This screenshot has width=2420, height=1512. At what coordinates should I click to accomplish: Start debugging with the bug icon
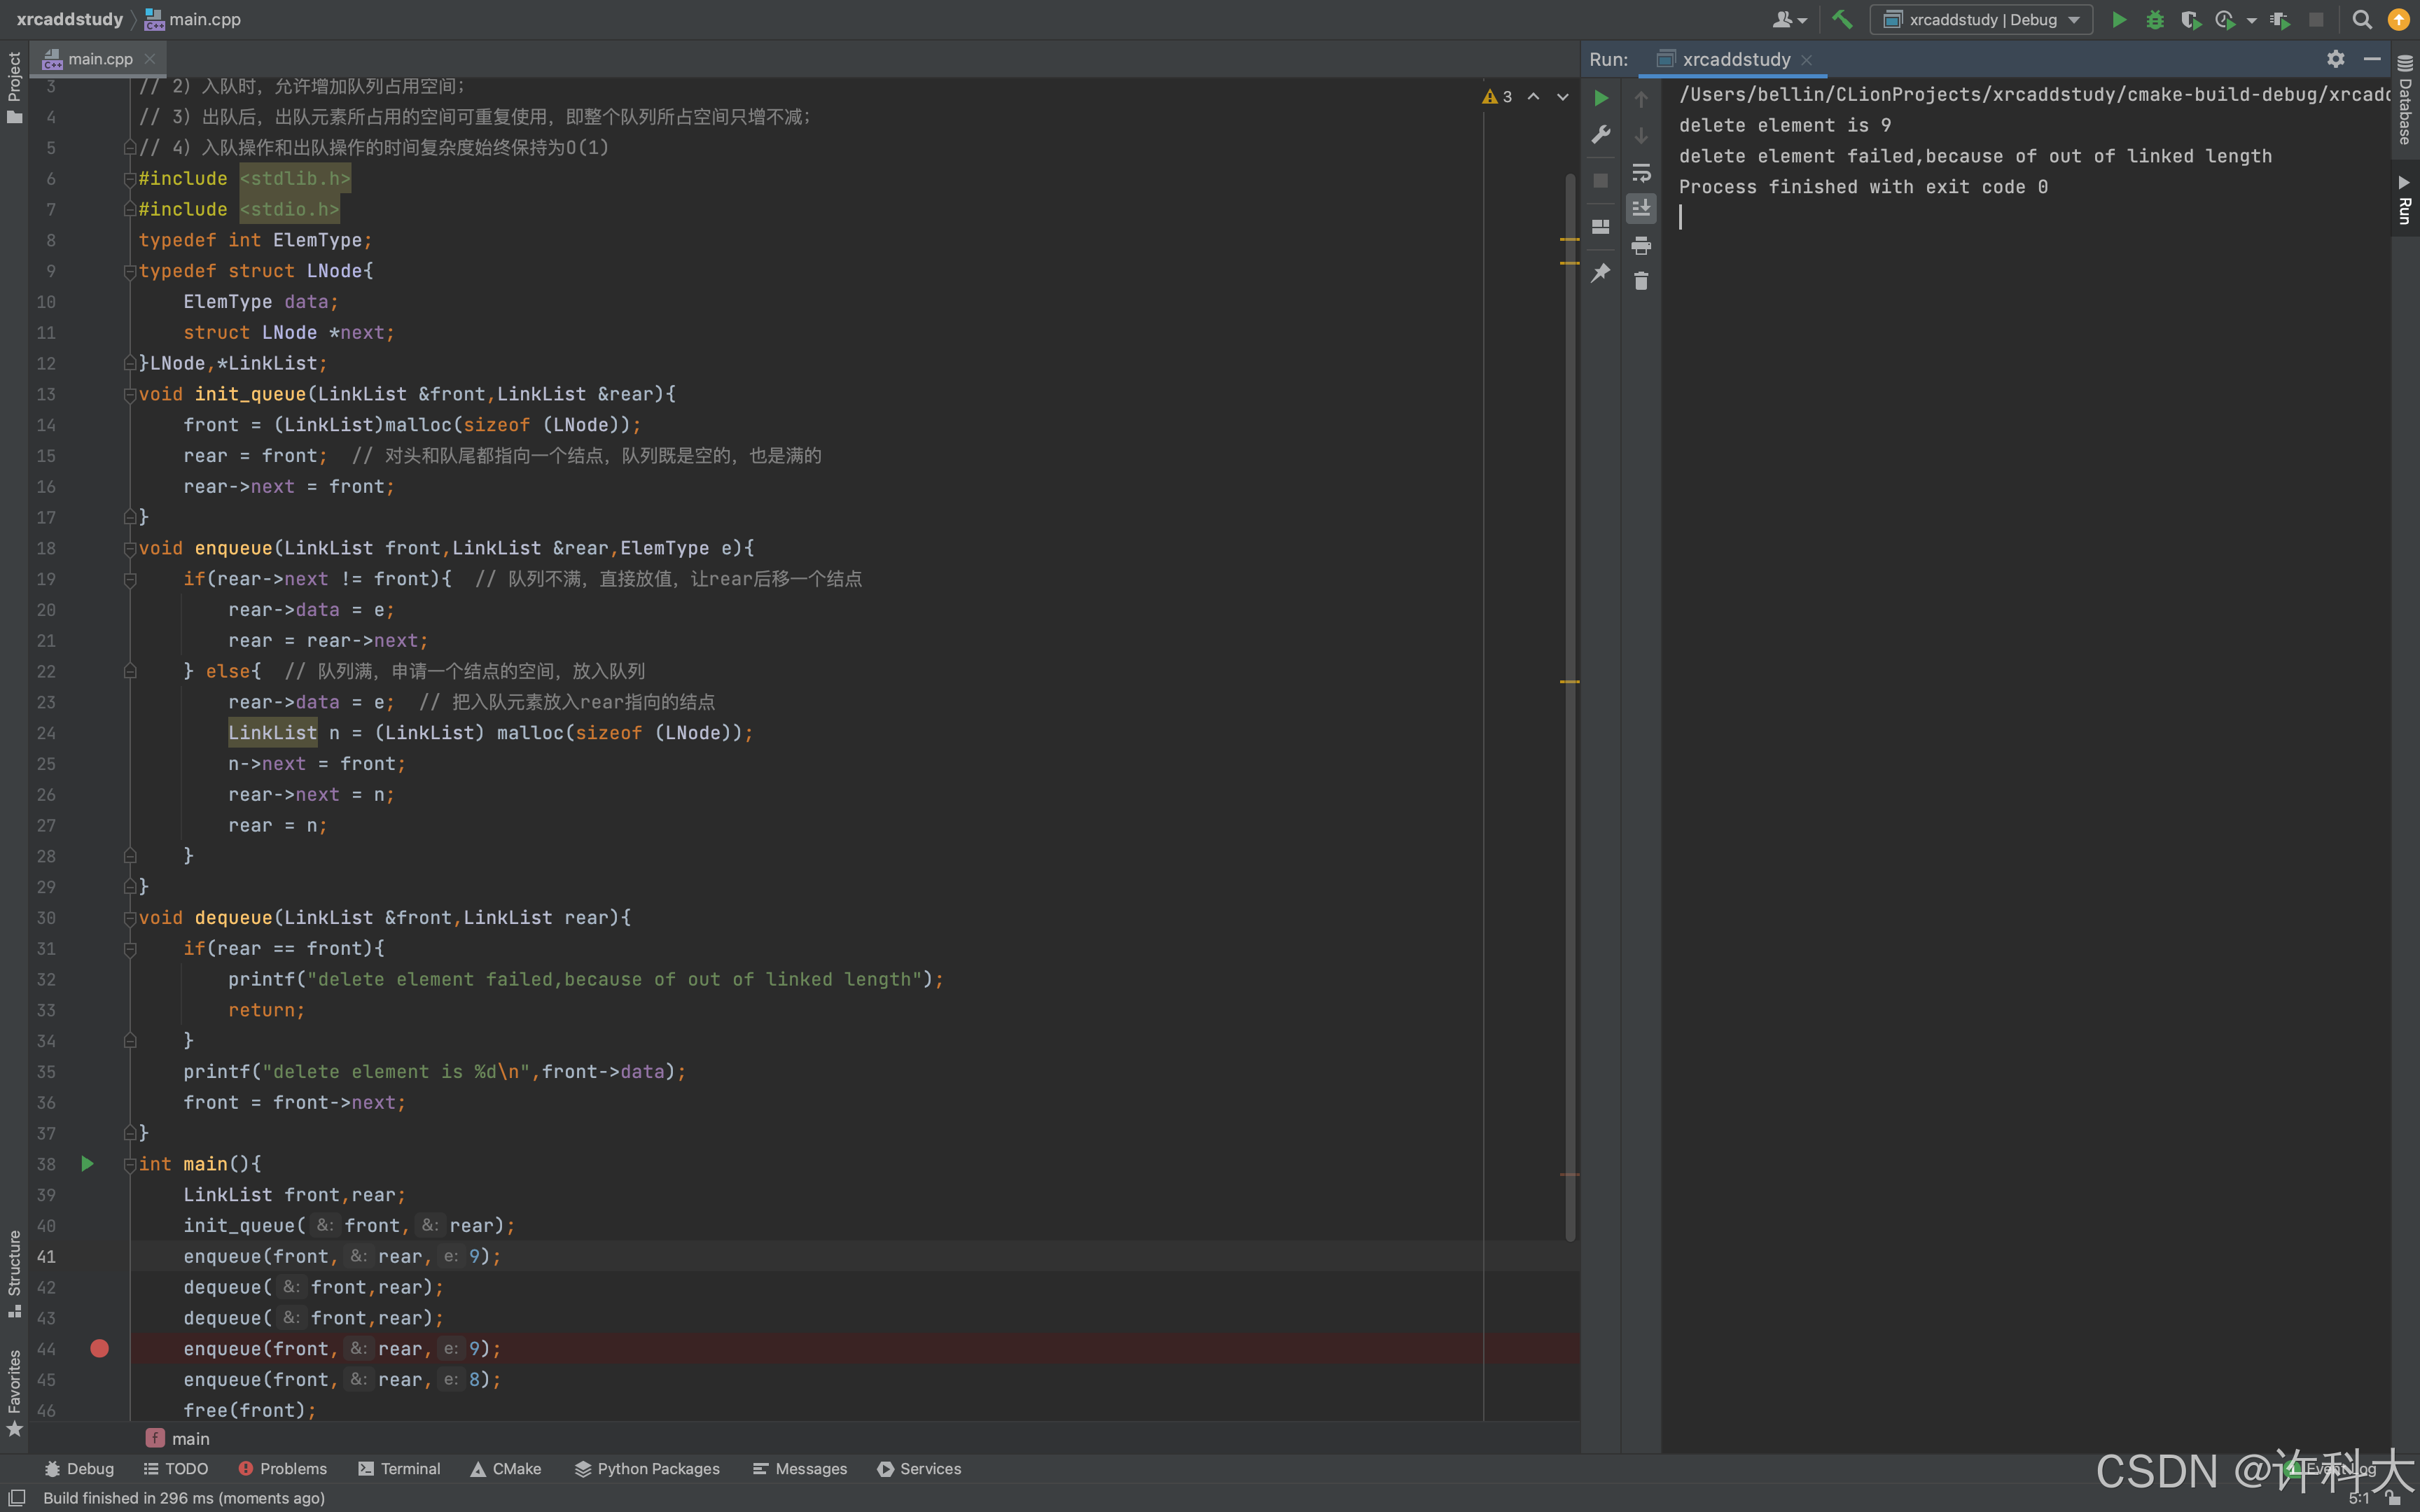[2154, 19]
